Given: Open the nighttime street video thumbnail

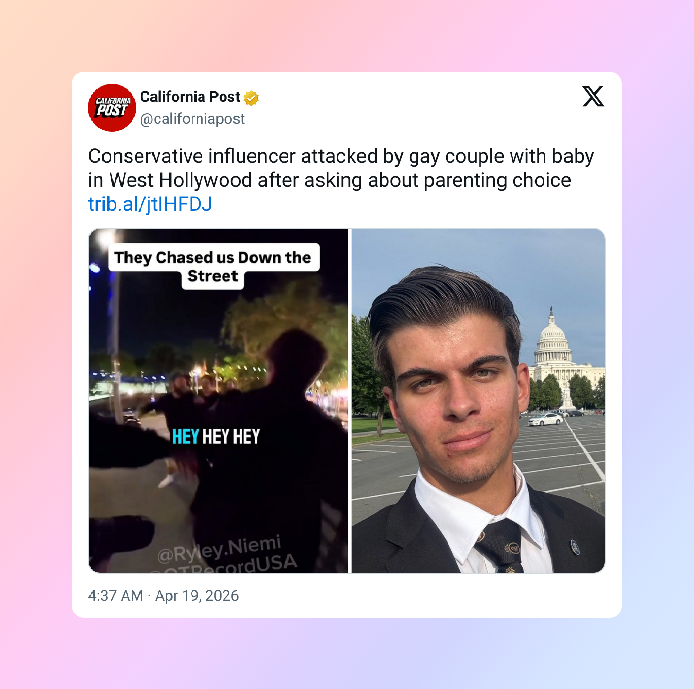Looking at the screenshot, I should coord(218,400).
